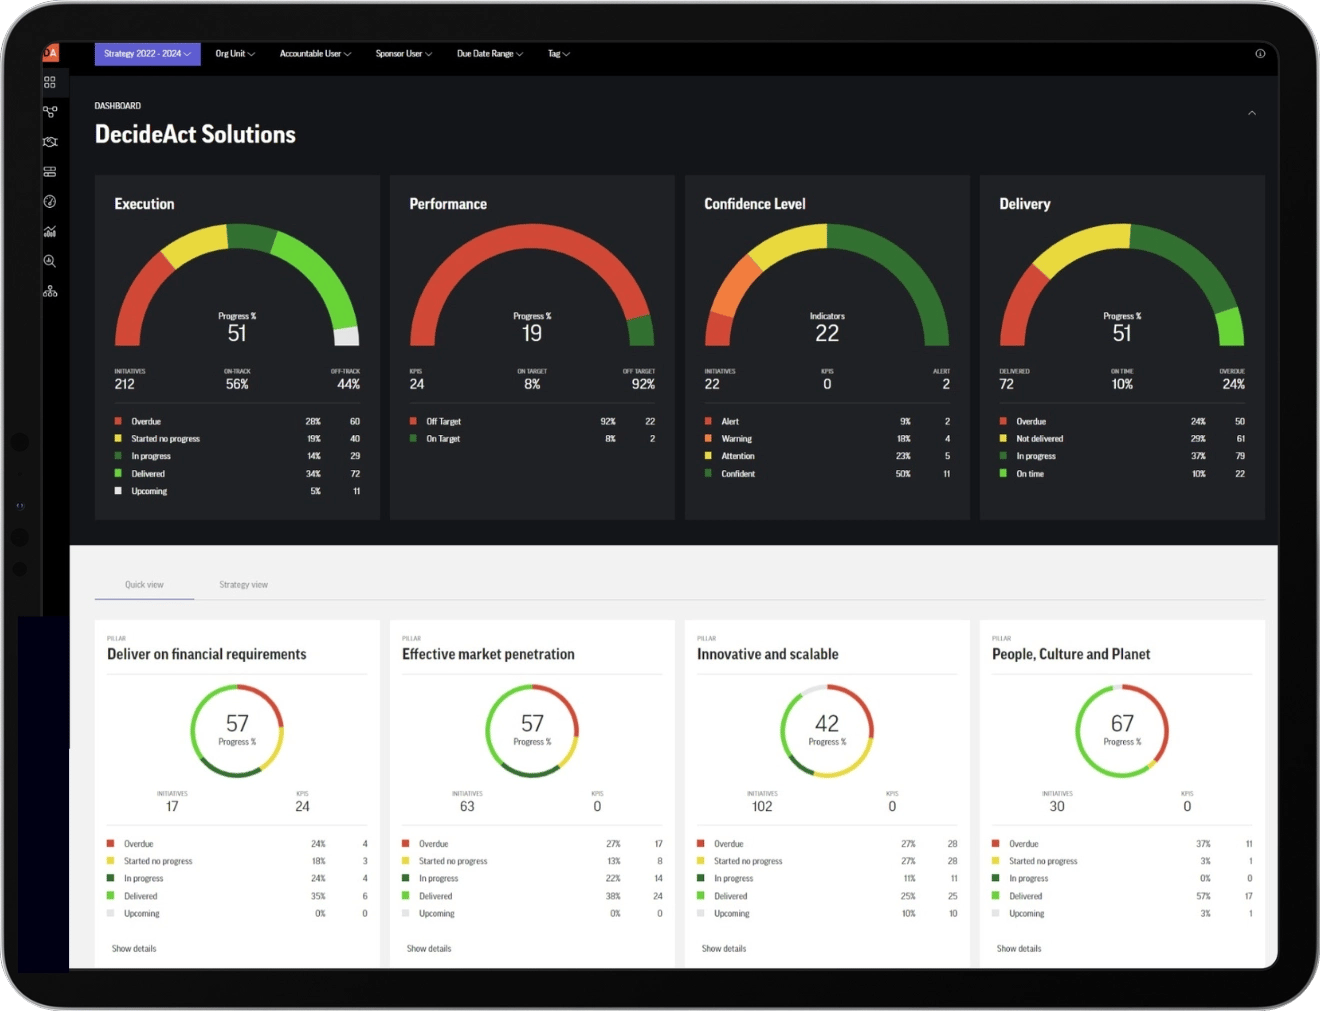Collapse the dashboard header with chevron

coord(1252,113)
